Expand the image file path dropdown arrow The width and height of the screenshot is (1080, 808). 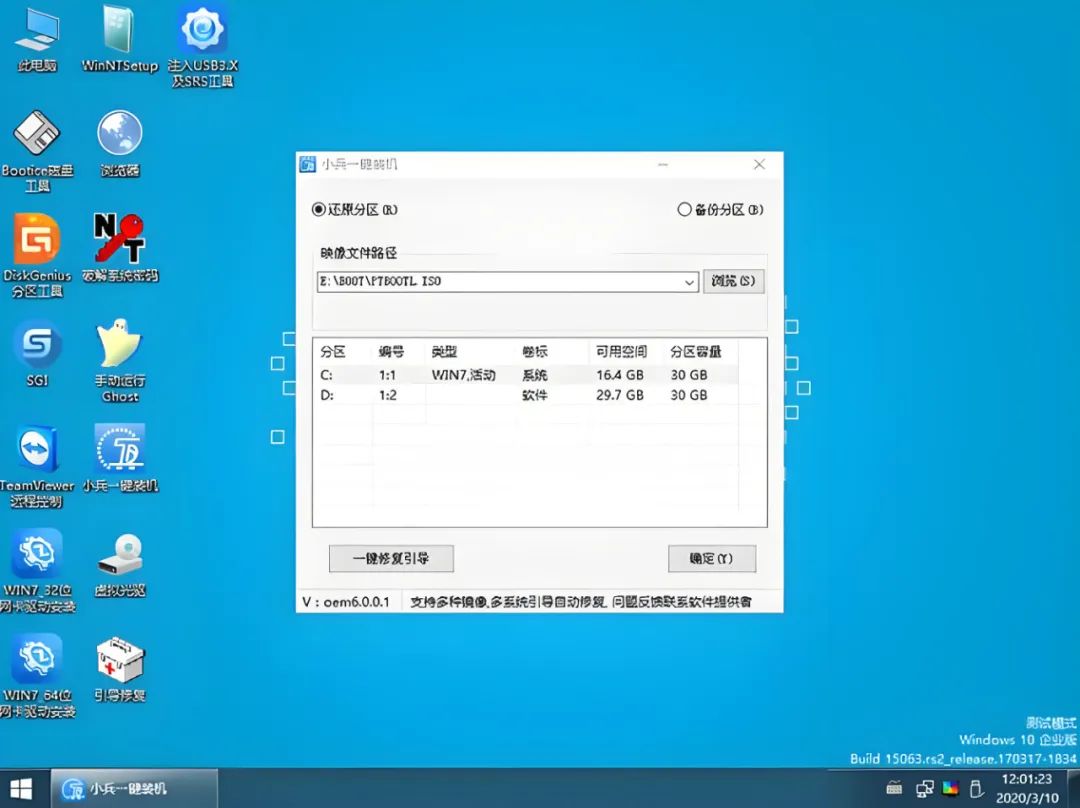pos(689,282)
